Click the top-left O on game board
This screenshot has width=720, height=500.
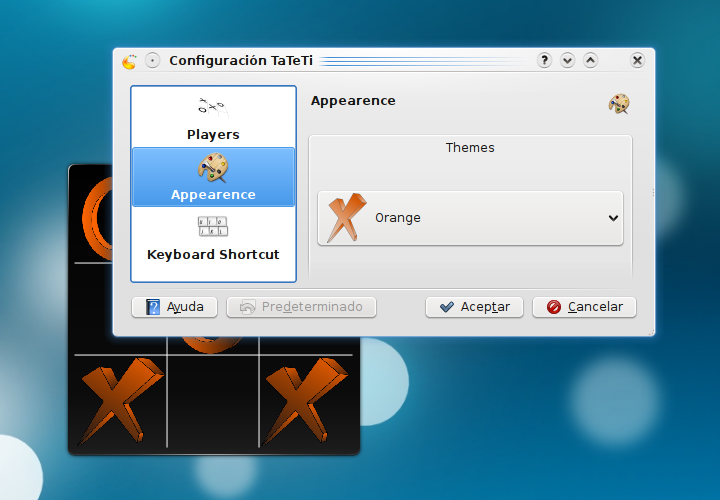click(97, 219)
